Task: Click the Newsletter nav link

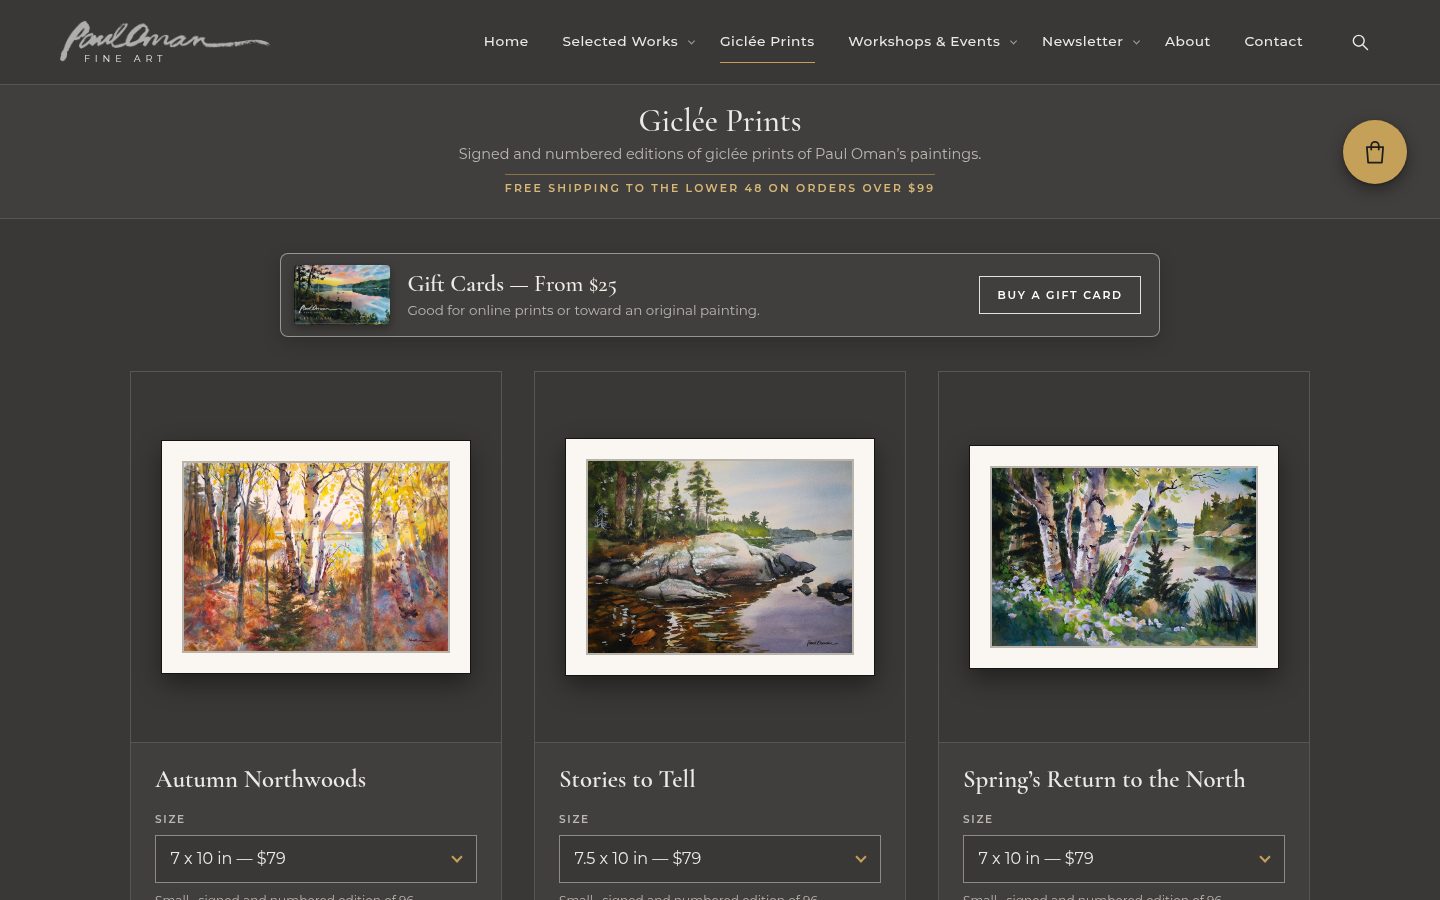Action: [1082, 42]
